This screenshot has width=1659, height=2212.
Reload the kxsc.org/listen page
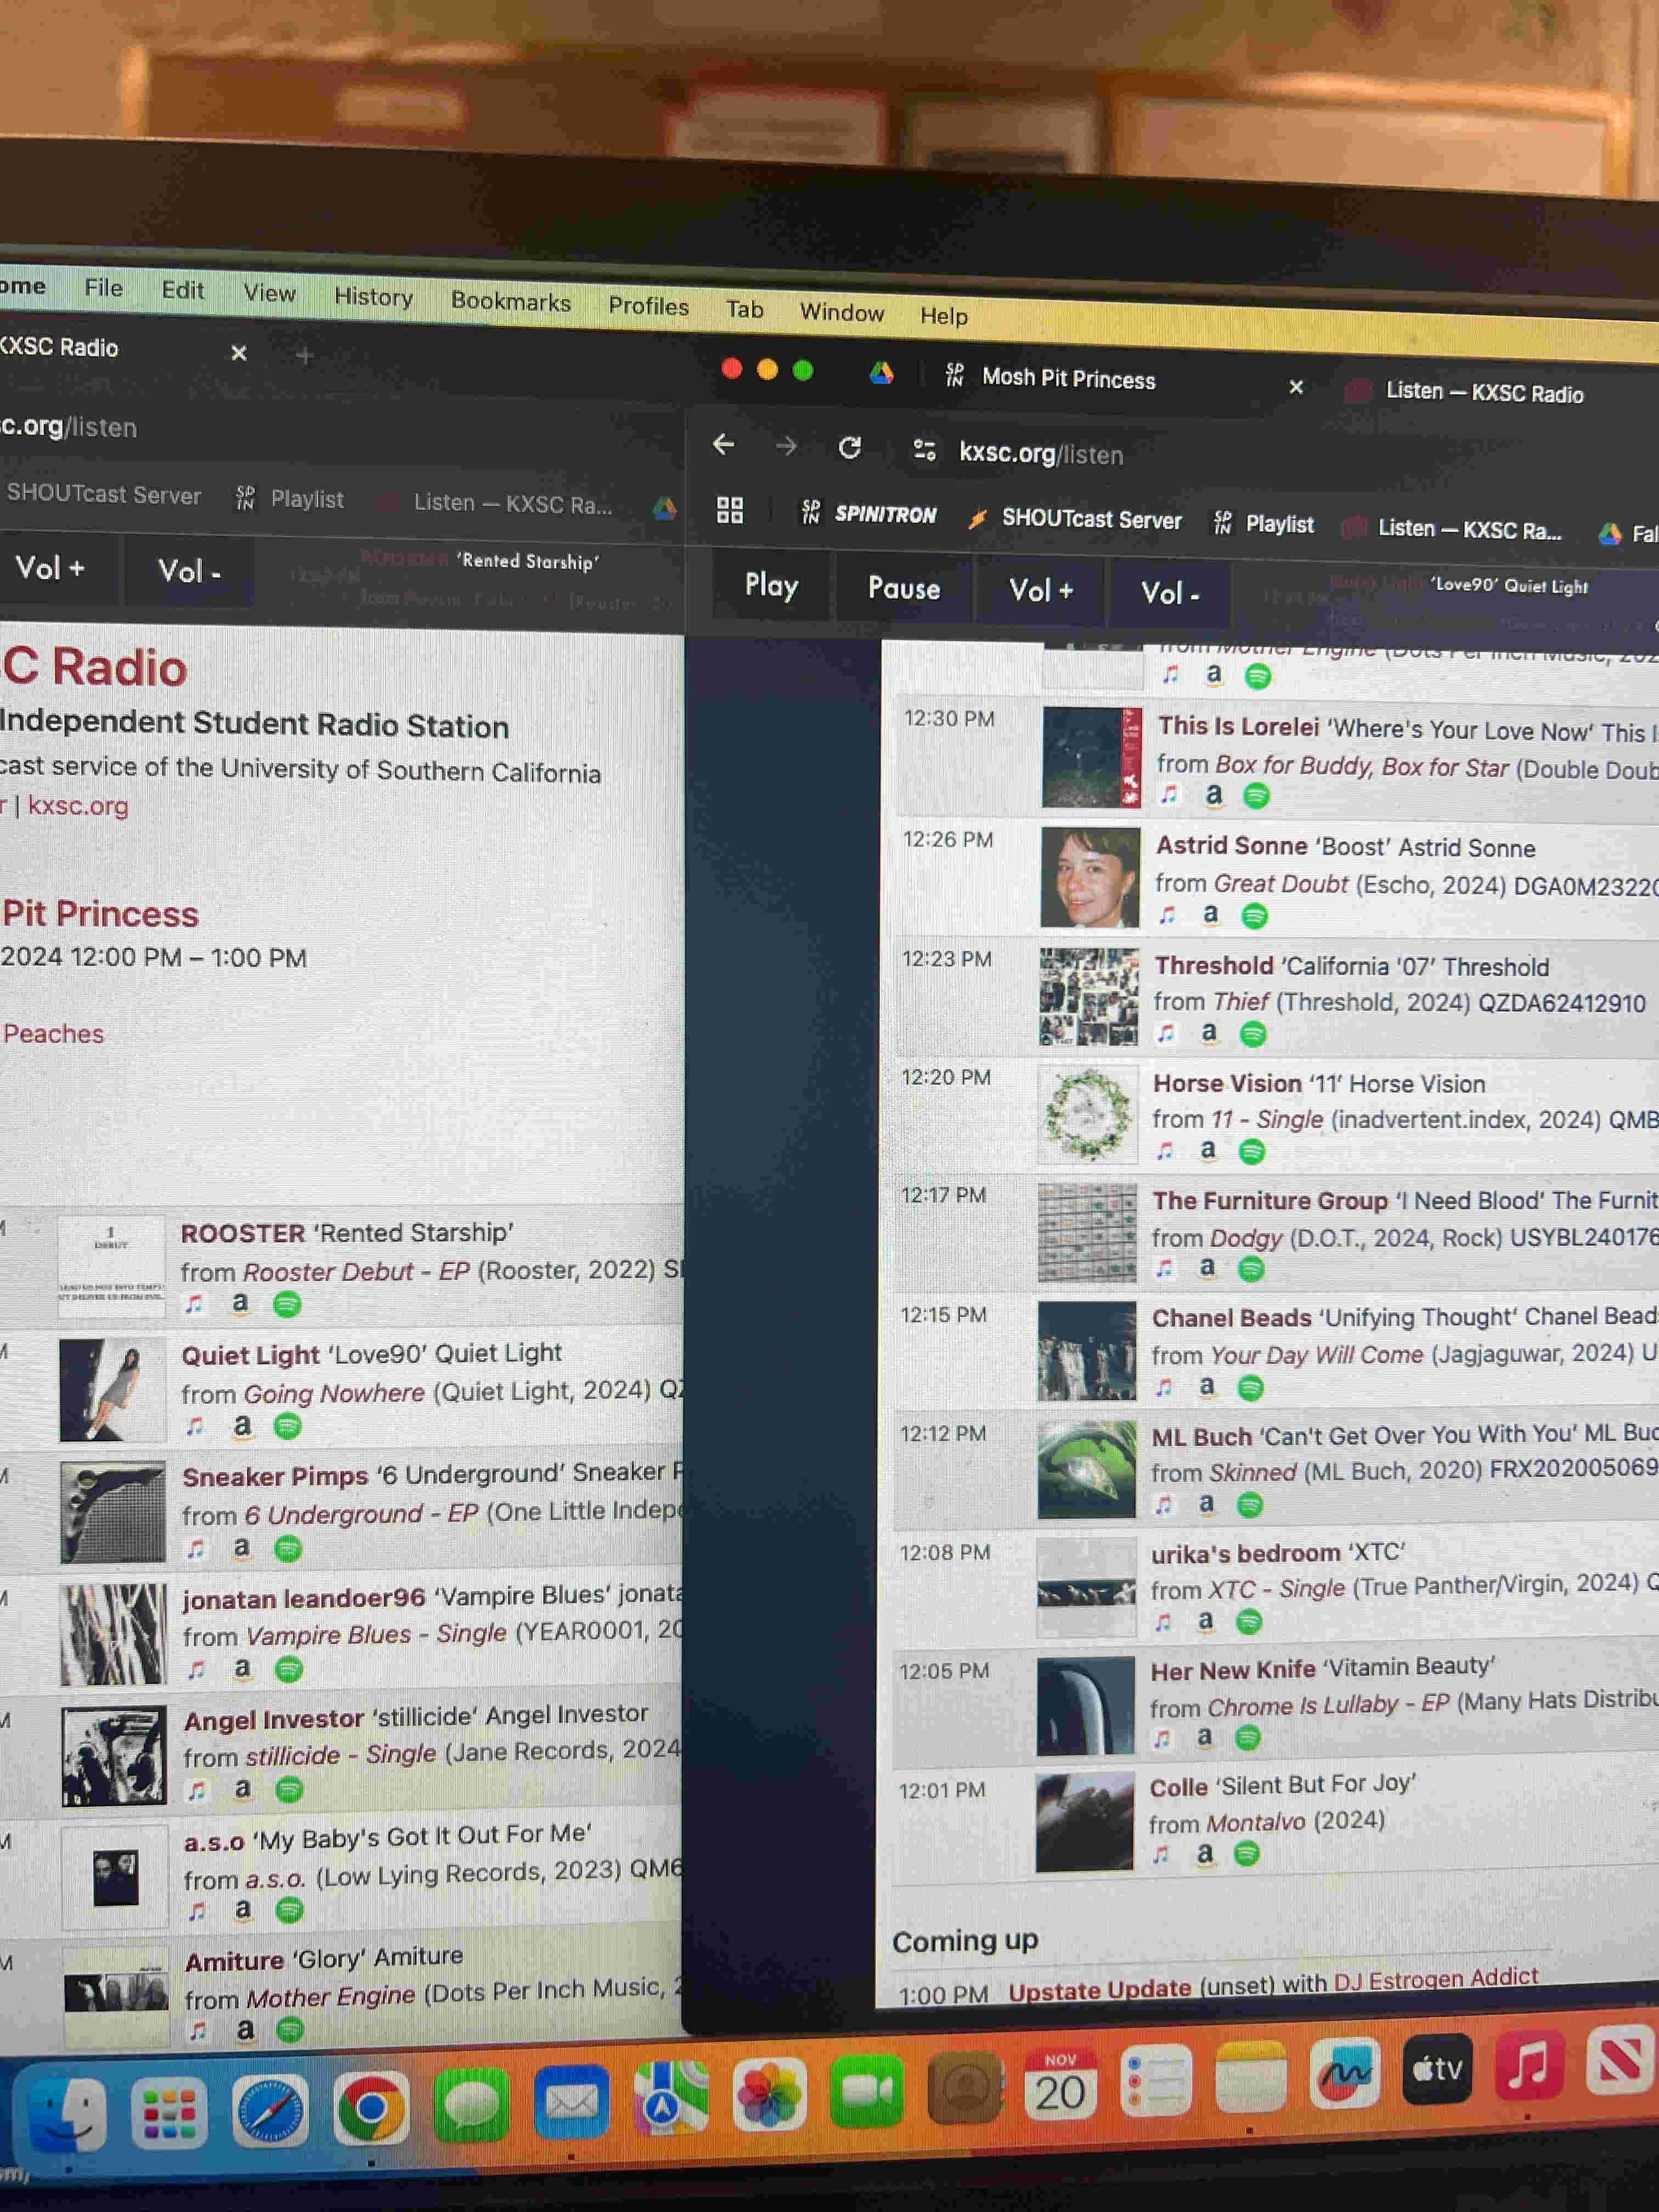point(850,447)
